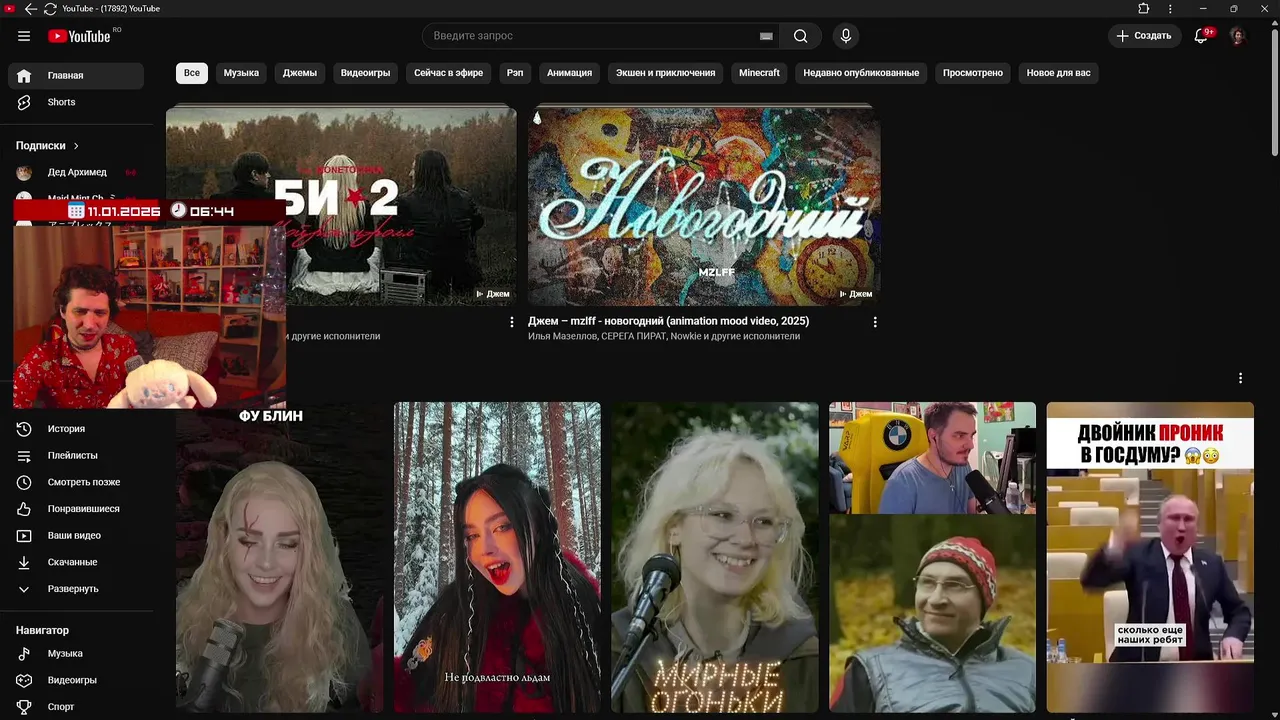Image resolution: width=1280 pixels, height=720 pixels.
Task: Open the Главная sidebar item
Action: (x=76, y=76)
